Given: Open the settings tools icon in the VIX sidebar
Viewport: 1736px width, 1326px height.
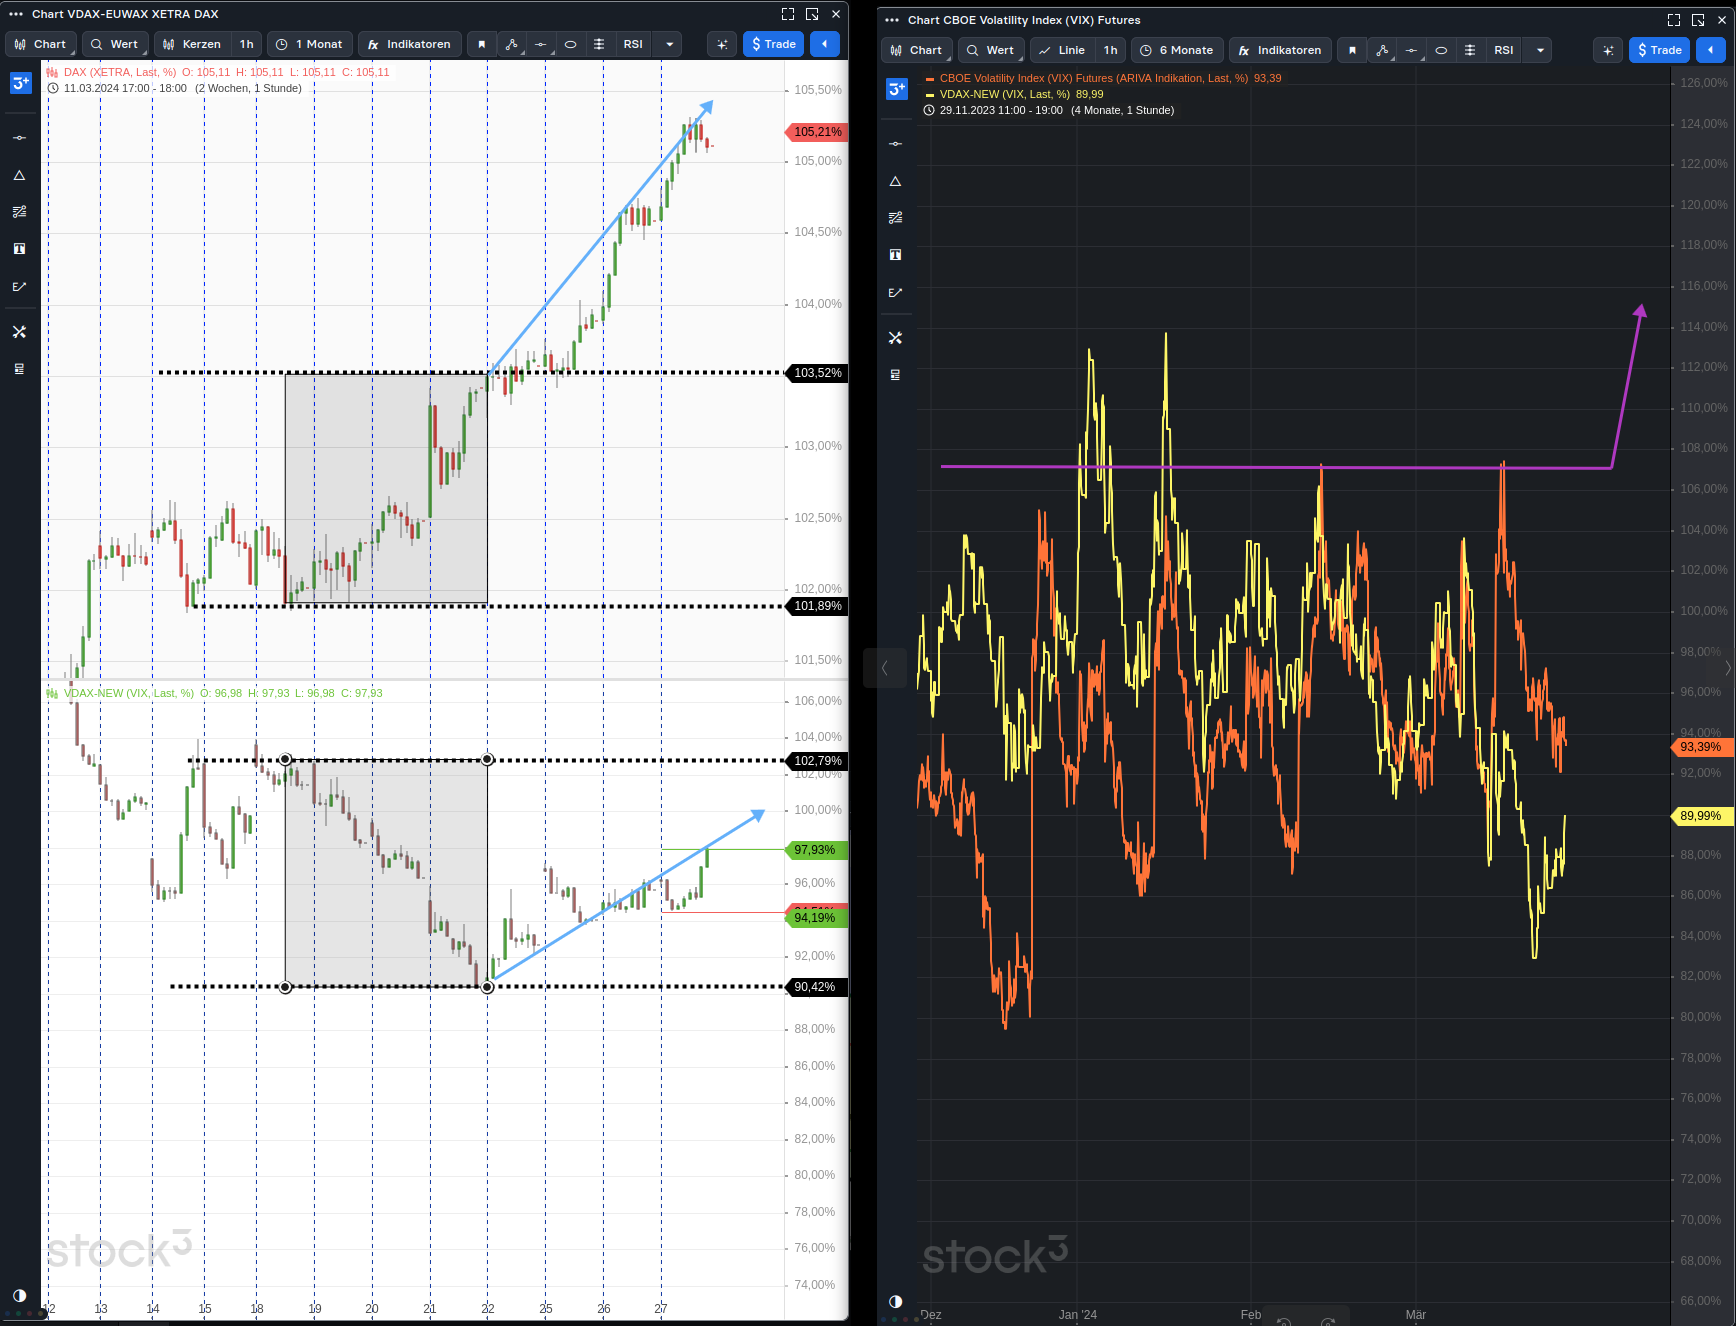Looking at the screenshot, I should (x=895, y=338).
